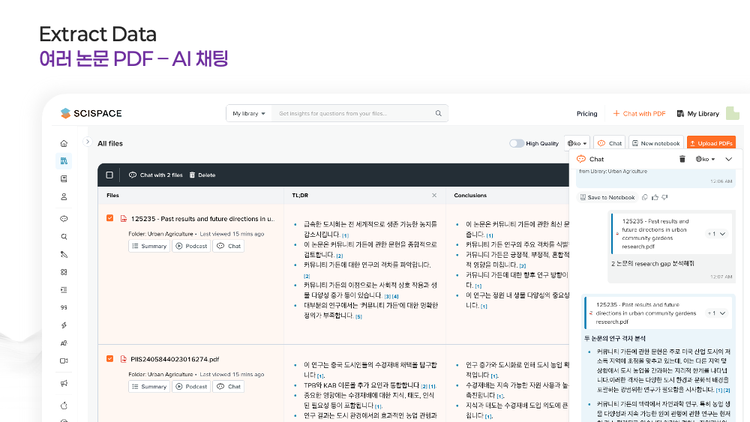Click the PDF icon beside 125235 file
The image size is (750, 422).
[123, 219]
